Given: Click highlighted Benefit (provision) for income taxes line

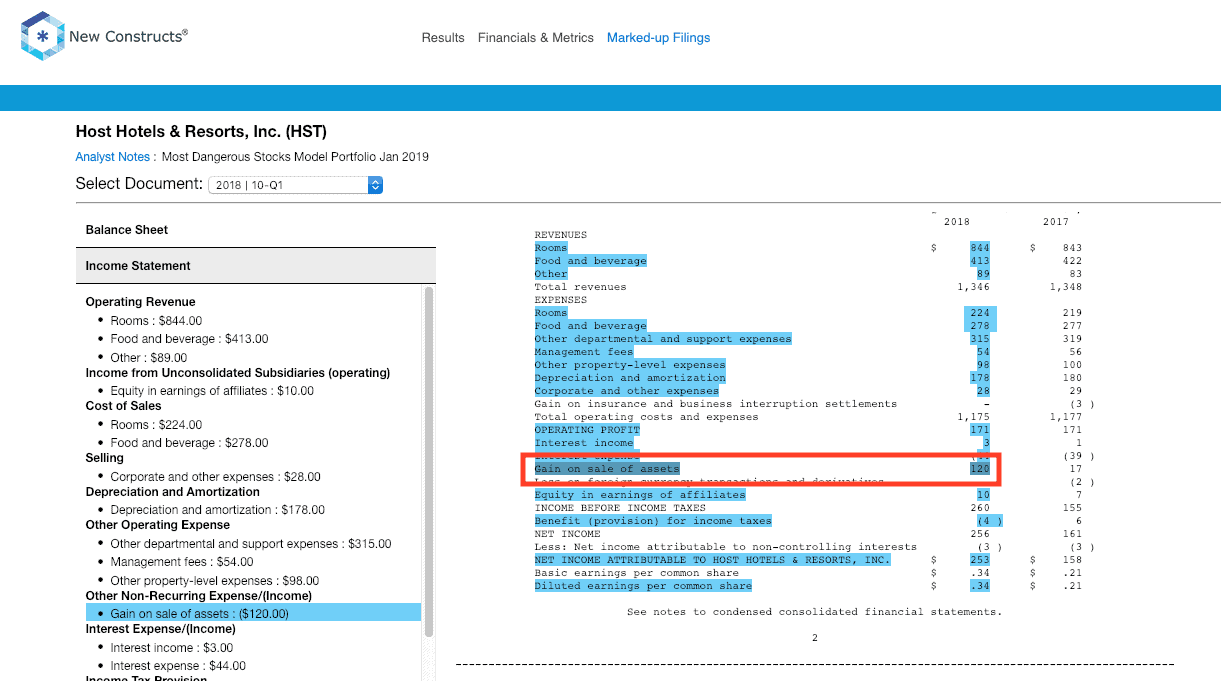Looking at the screenshot, I should coord(653,521).
